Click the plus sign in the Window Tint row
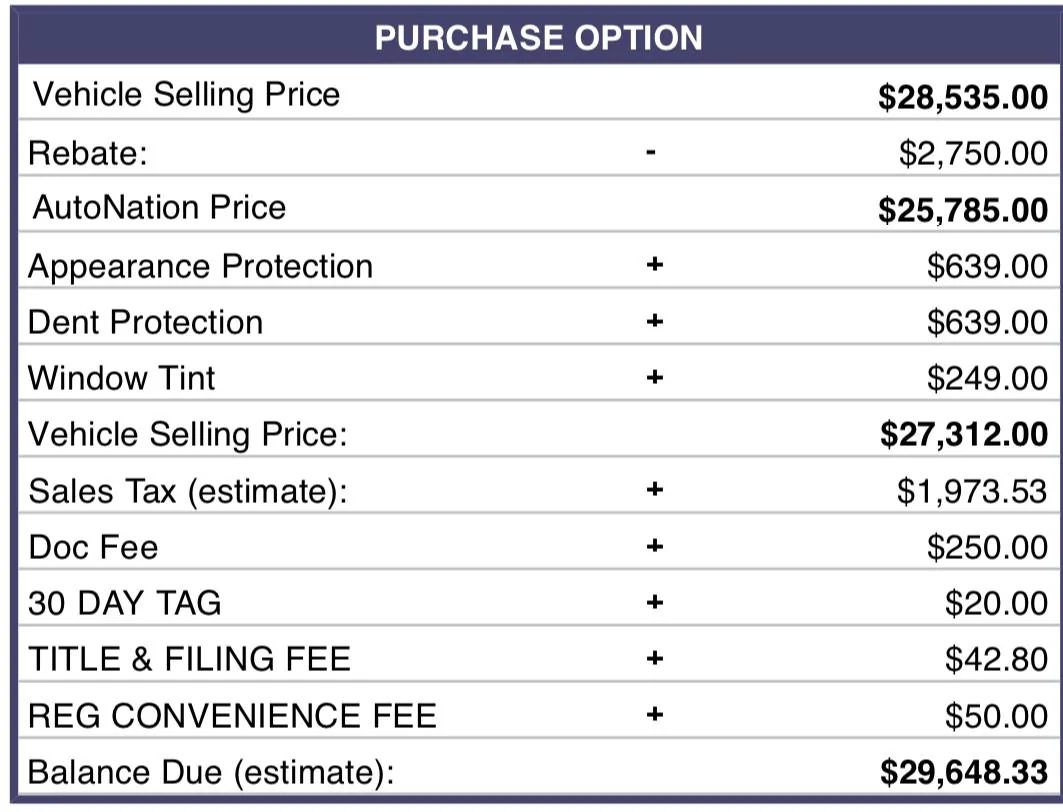 click(x=654, y=378)
